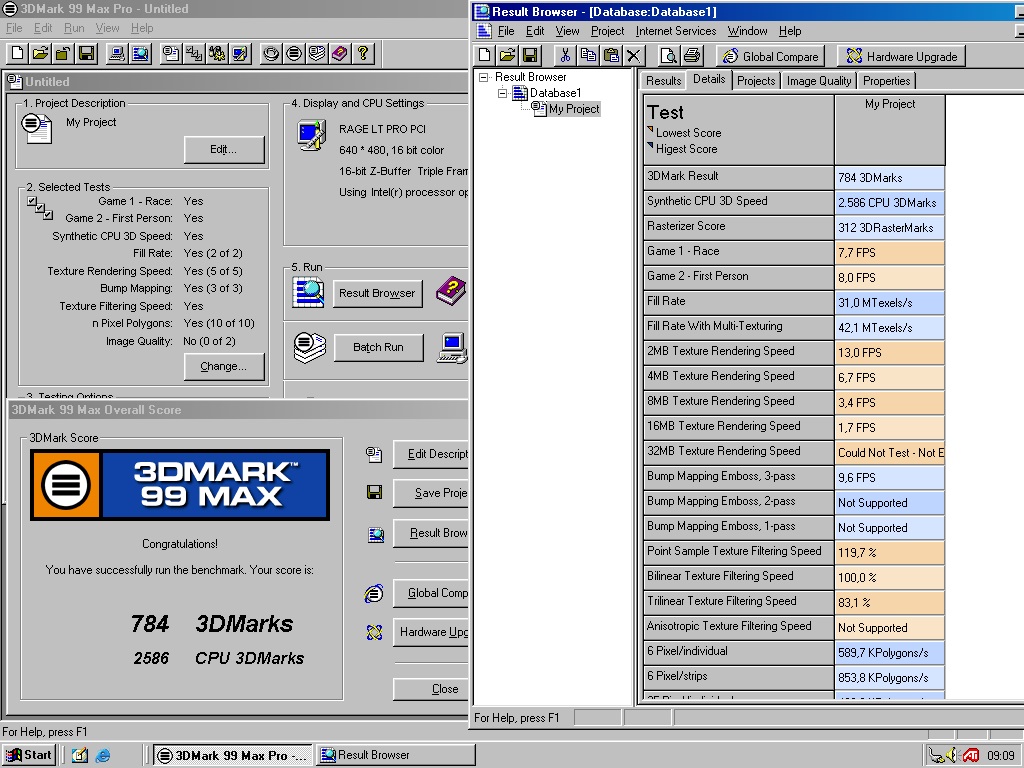Switch to the Properties tab
1024x768 pixels.
886,81
